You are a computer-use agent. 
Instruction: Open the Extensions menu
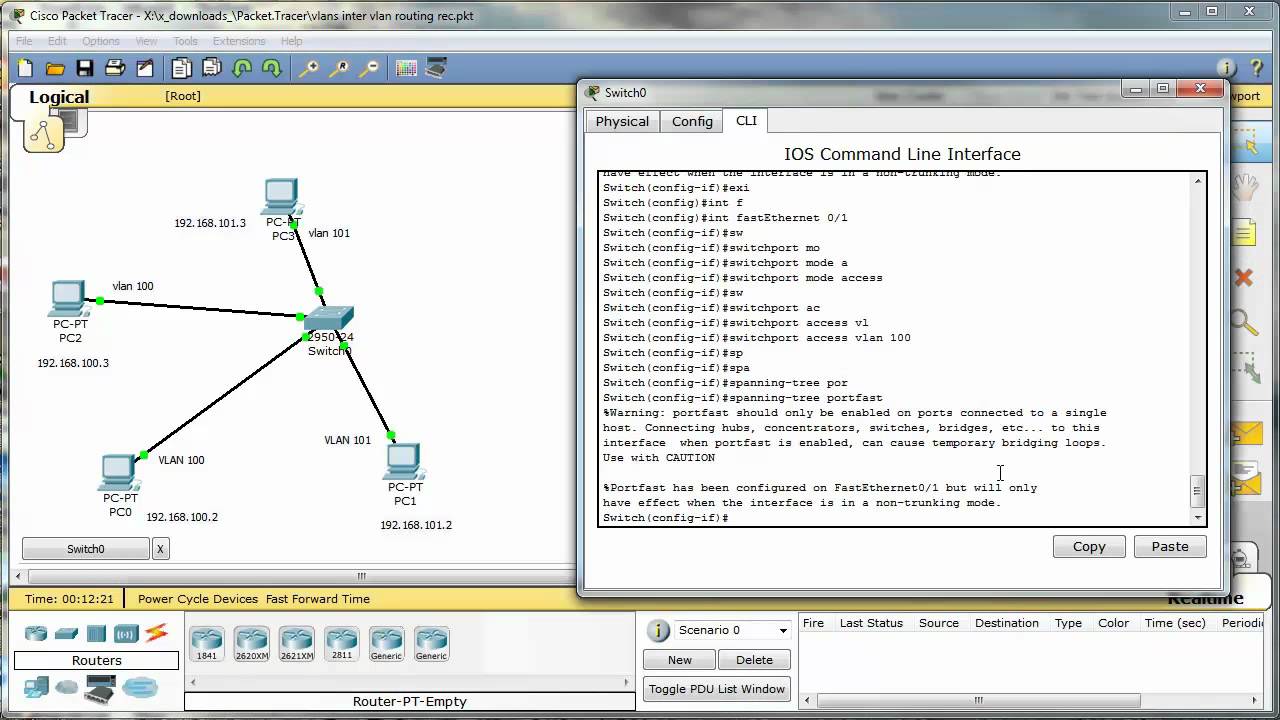tap(239, 41)
